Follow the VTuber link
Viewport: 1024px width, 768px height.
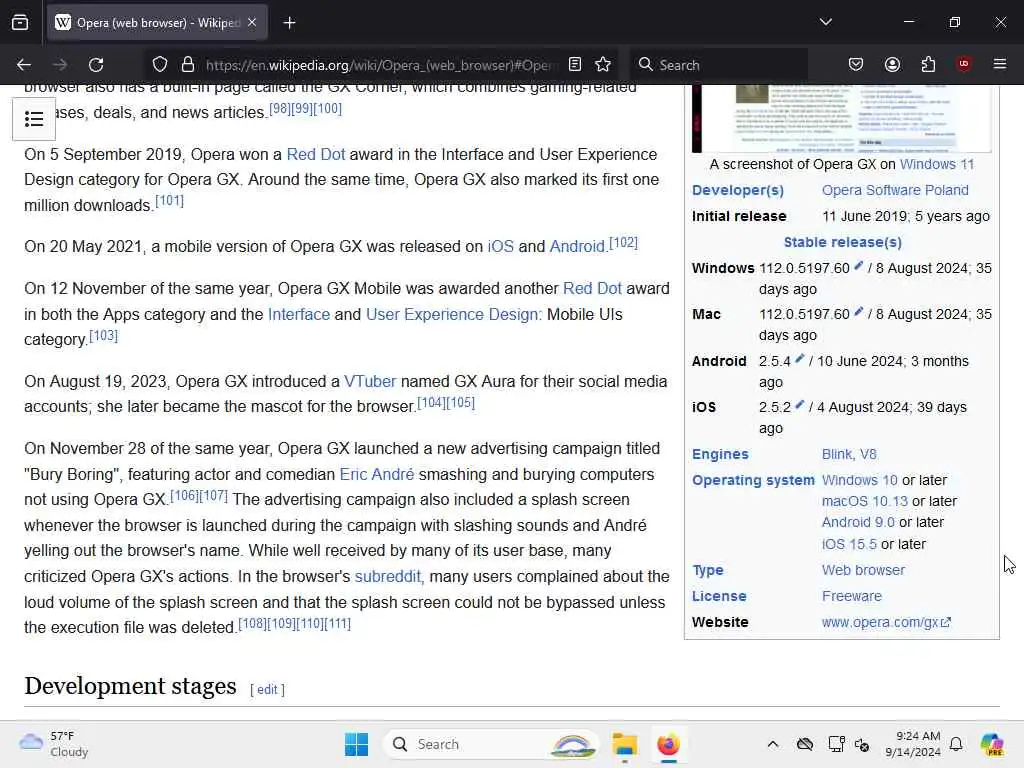click(x=370, y=381)
